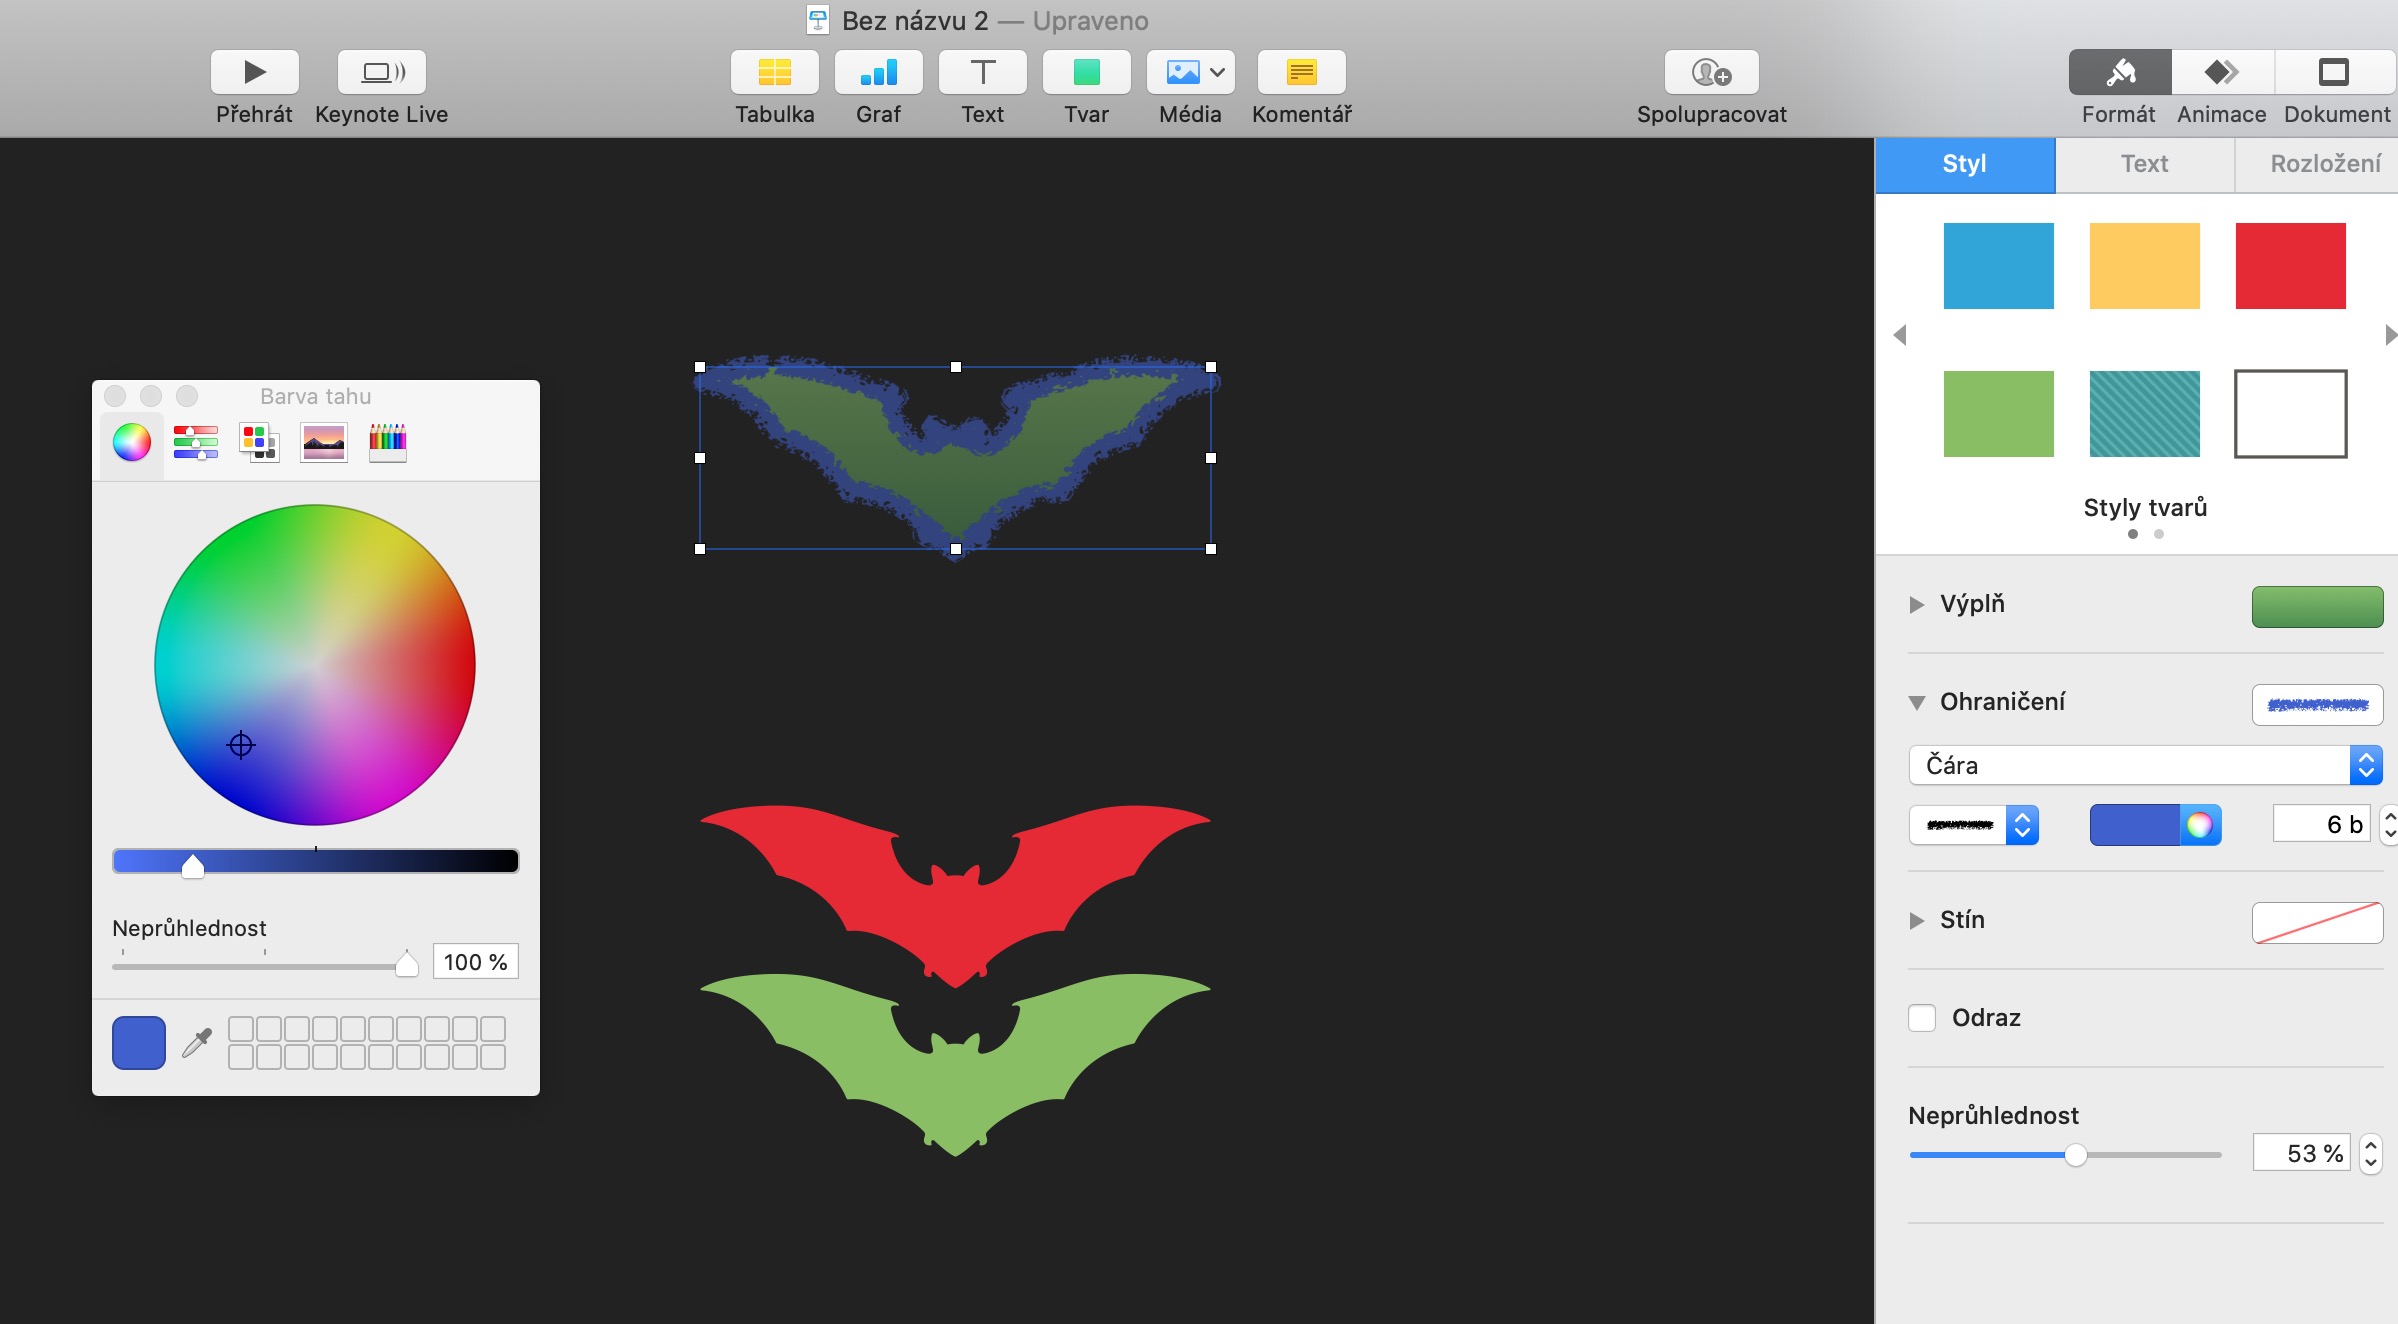The image size is (2398, 1324).
Task: Select the color sliders picker mode
Action: pos(195,442)
